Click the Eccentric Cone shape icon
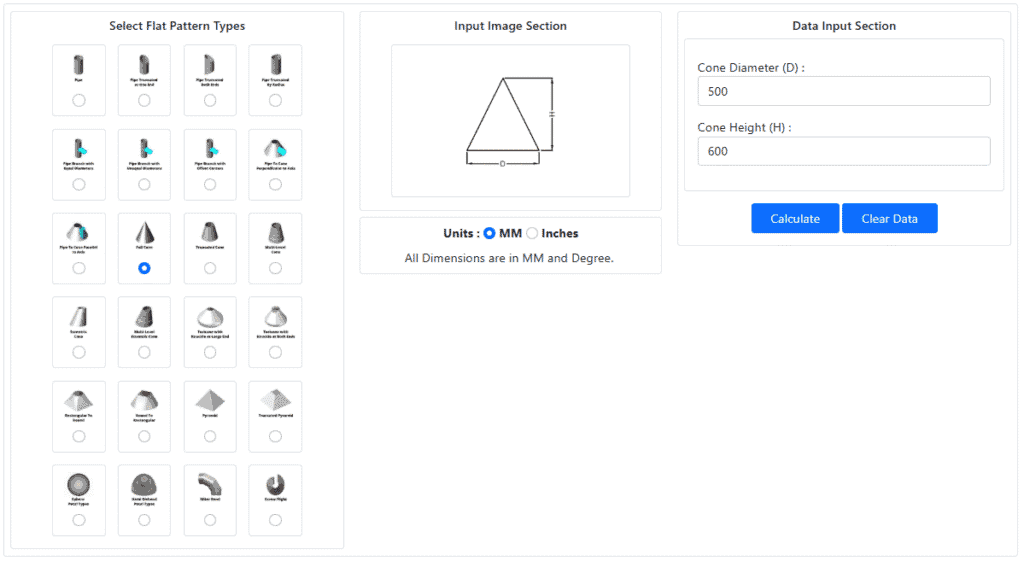Image resolution: width=1024 pixels, height=561 pixels. 78,317
